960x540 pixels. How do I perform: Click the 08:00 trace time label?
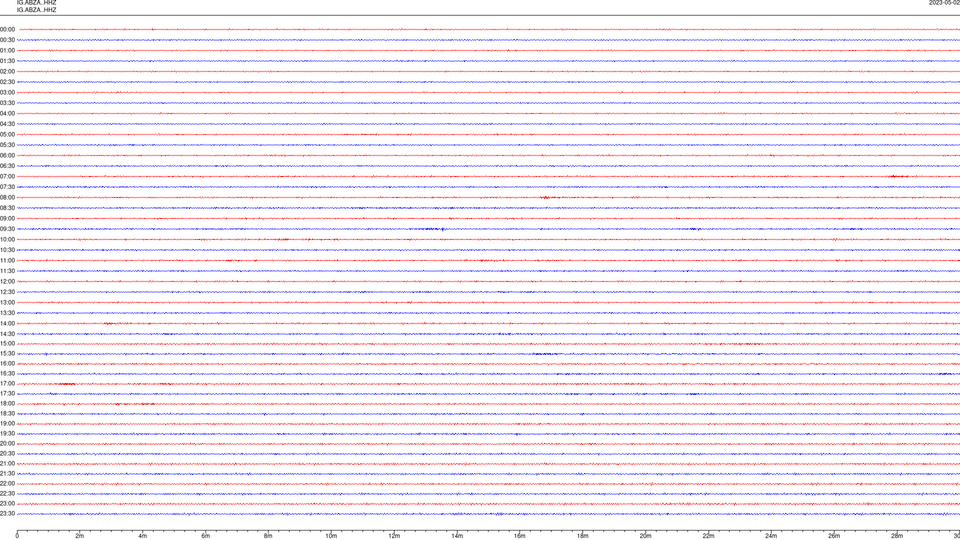pyautogui.click(x=7, y=198)
